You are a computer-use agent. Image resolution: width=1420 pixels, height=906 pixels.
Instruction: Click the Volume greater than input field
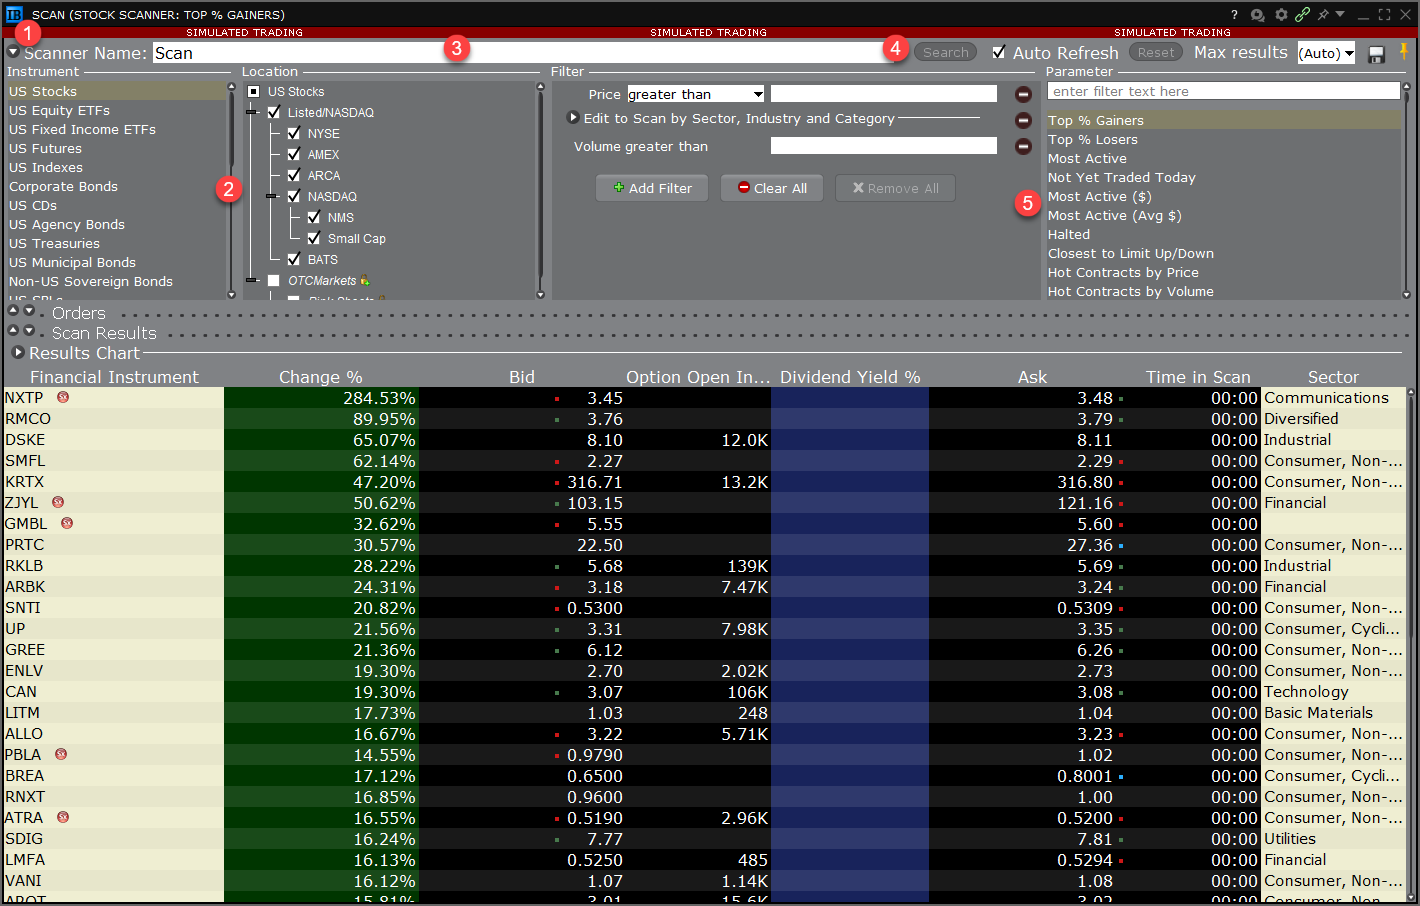[x=884, y=145]
